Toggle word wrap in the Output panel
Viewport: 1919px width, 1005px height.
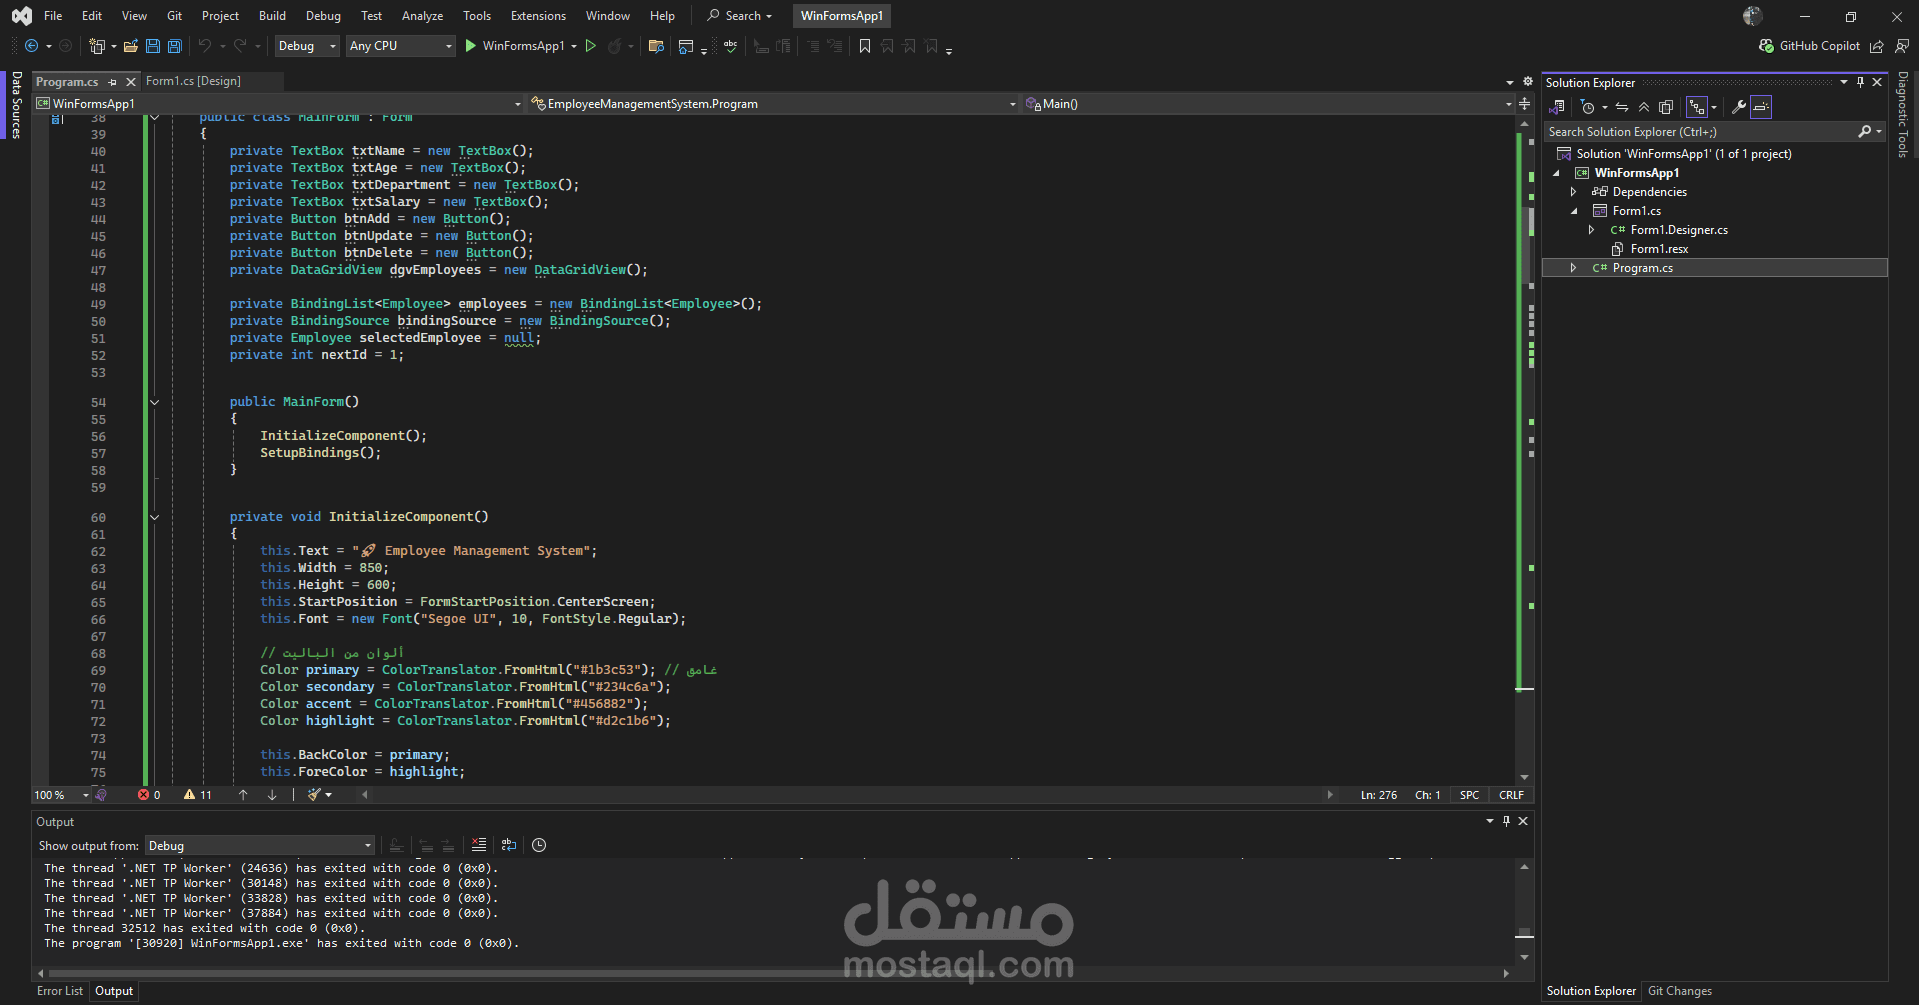click(x=509, y=845)
